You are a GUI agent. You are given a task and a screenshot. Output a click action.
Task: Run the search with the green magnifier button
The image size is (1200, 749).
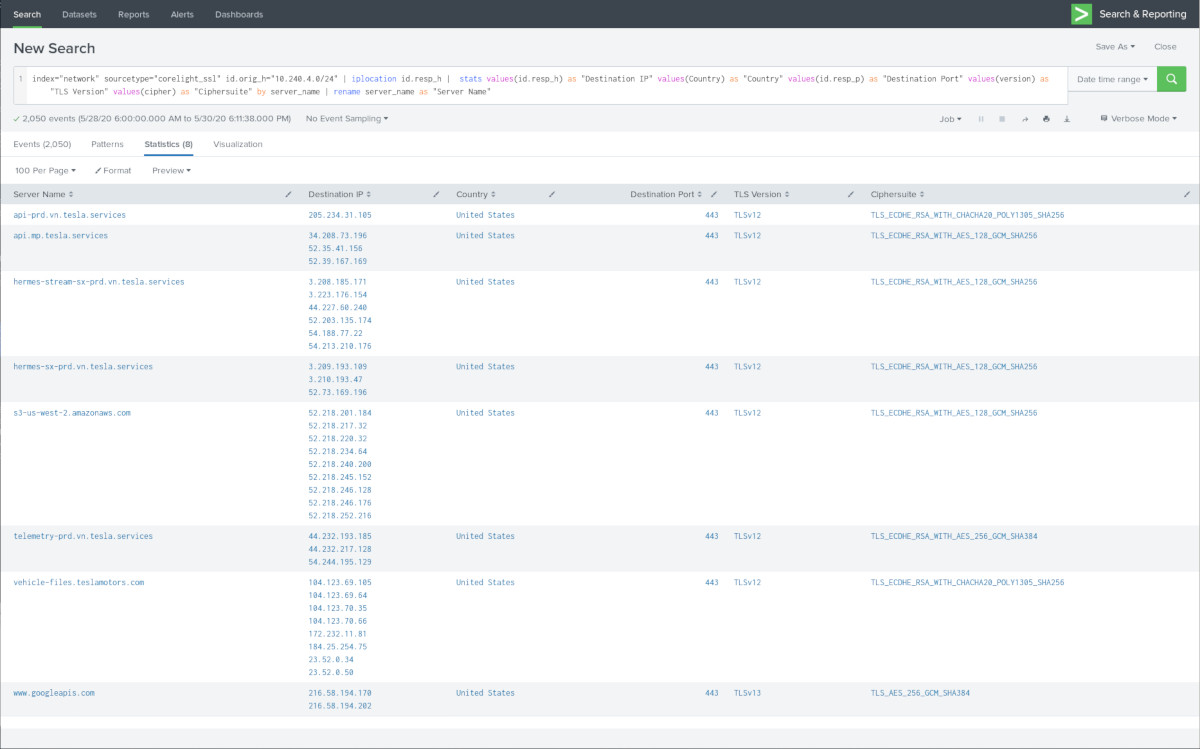(1171, 79)
